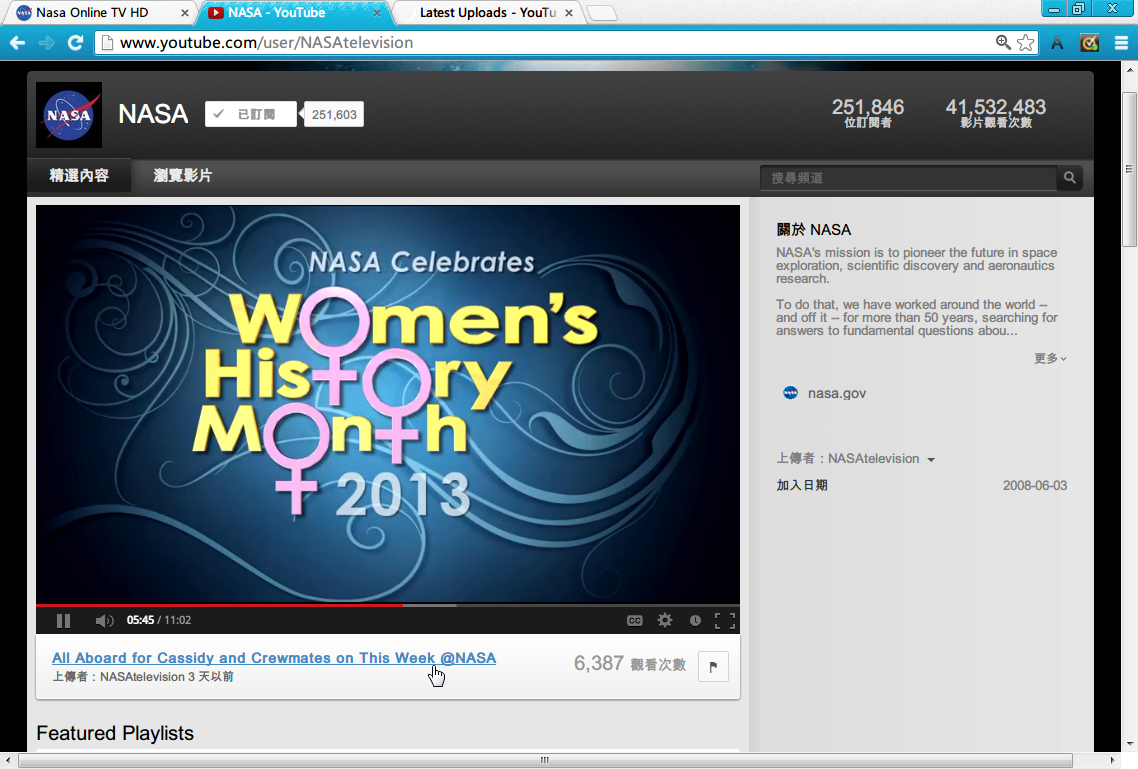Viewport: 1138px width, 769px height.
Task: Click the NASA channel name heading
Action: 153,114
